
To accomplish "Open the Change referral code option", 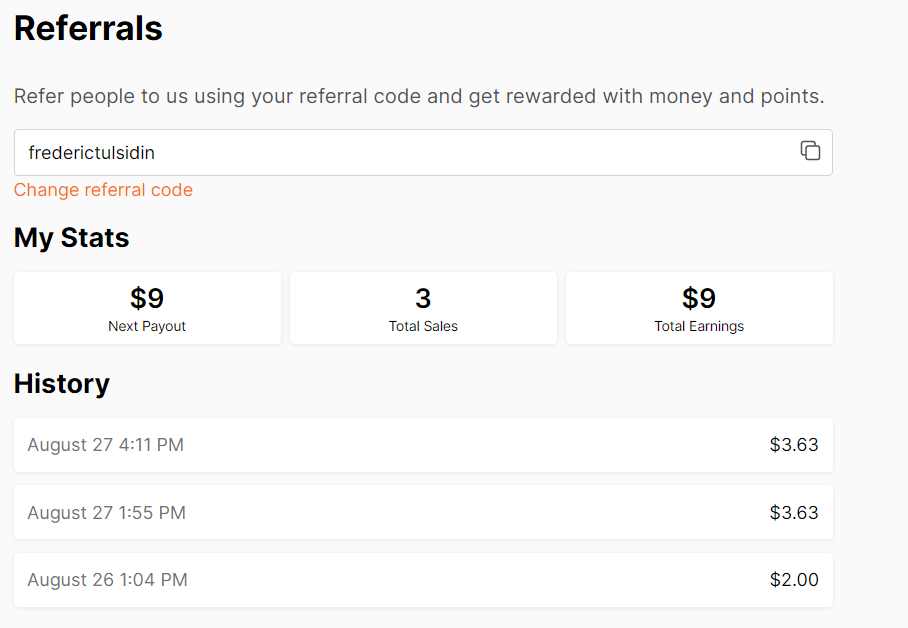I will coord(103,189).
